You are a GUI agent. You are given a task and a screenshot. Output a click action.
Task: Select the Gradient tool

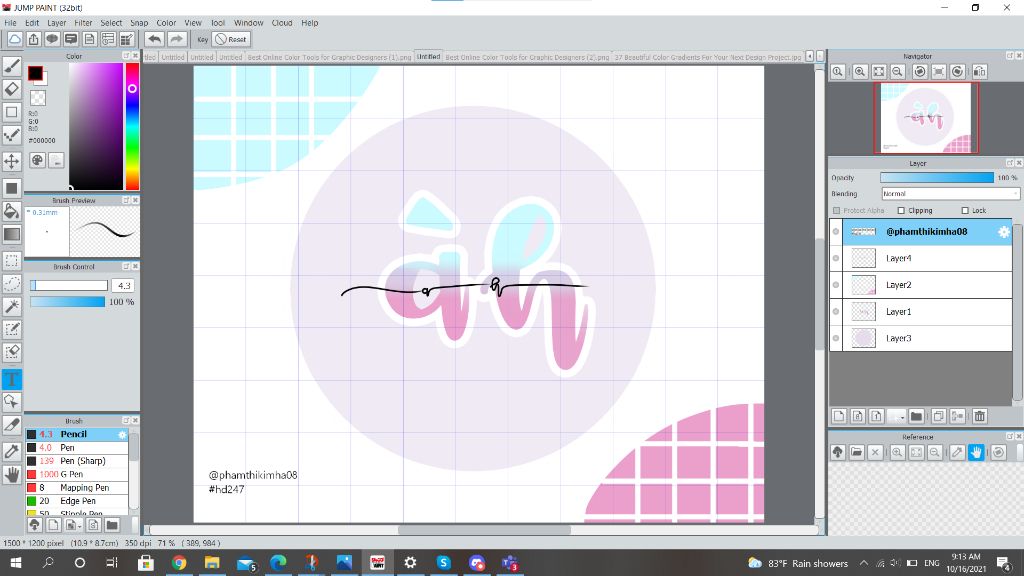tap(12, 234)
